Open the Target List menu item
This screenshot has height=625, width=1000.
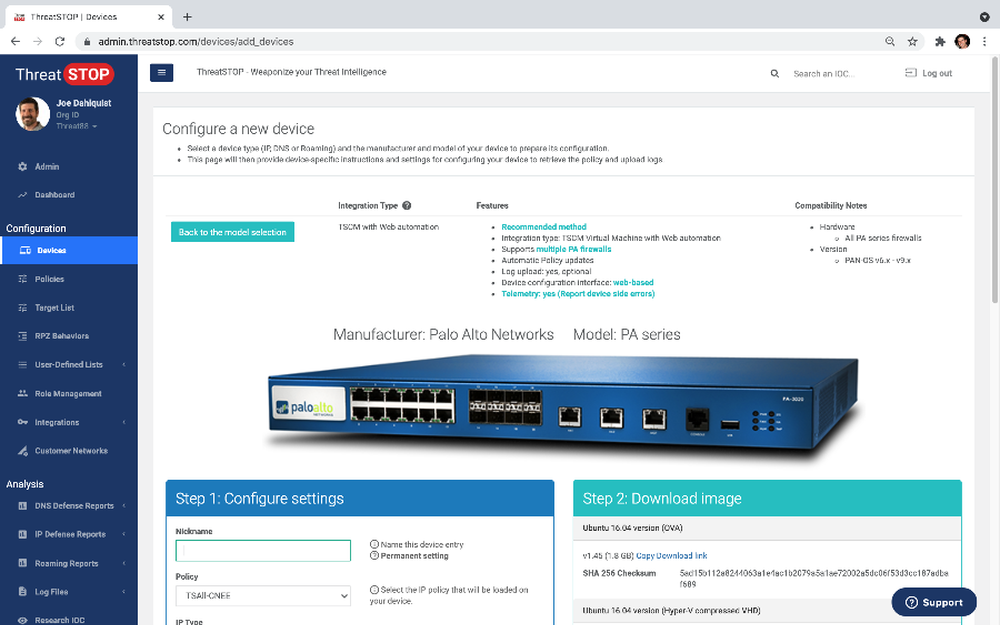(69, 307)
